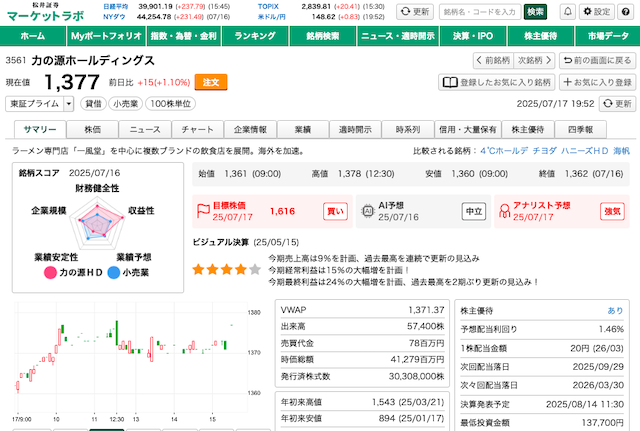
Task: Go to previous stock 前銘柄
Action: pos(493,60)
